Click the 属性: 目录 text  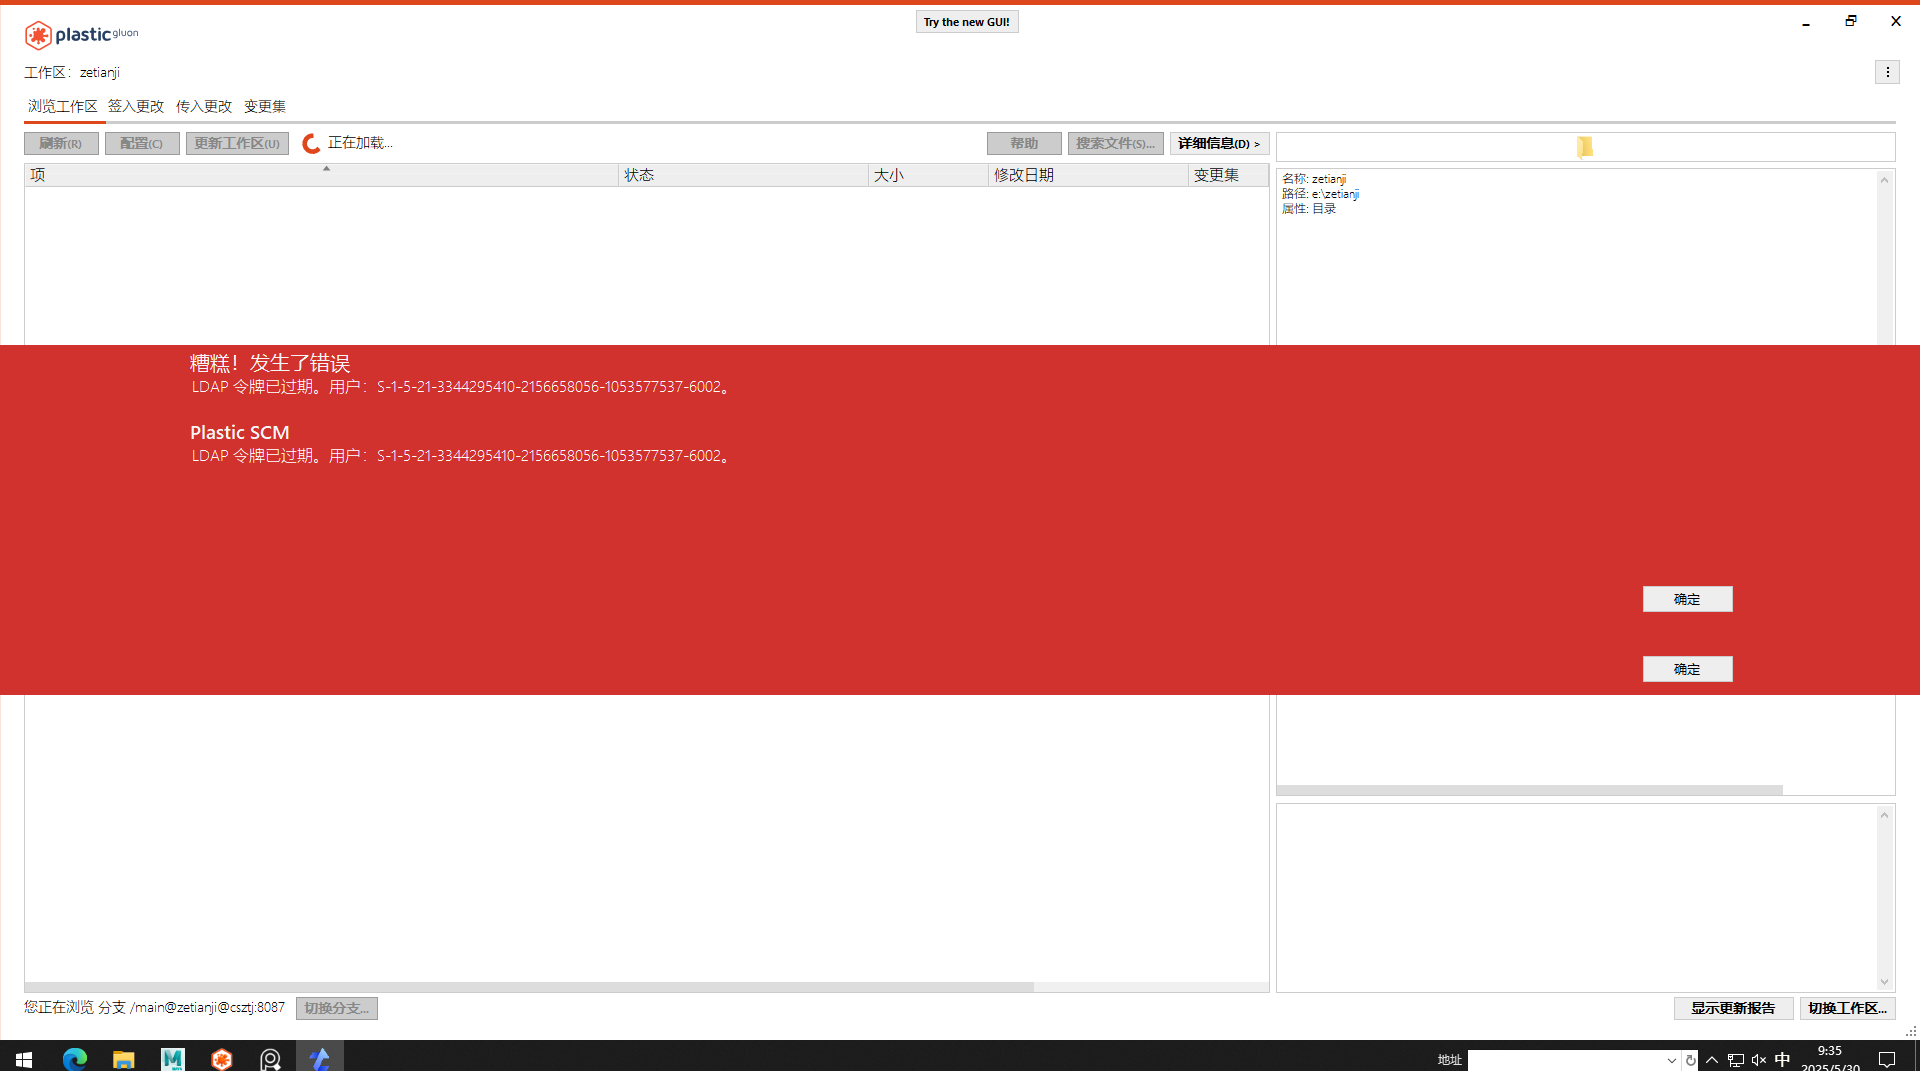pyautogui.click(x=1309, y=209)
